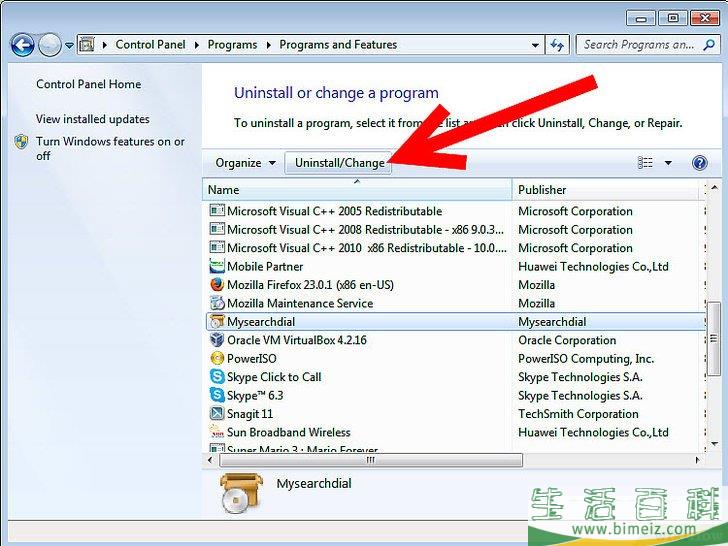Click the change view icon

tap(645, 162)
